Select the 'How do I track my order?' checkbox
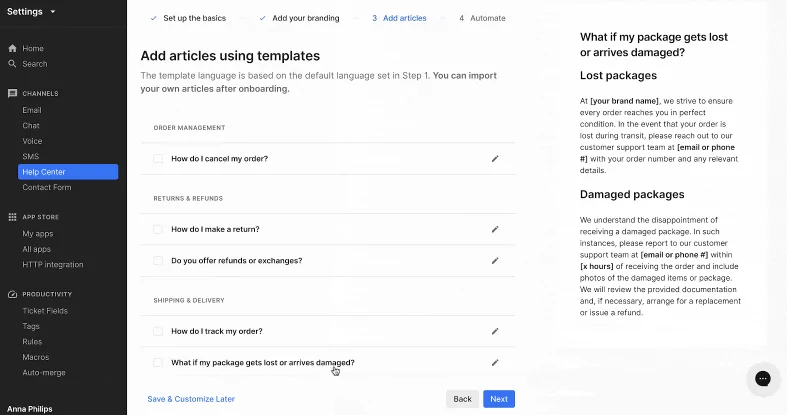787x415 pixels. coord(158,331)
